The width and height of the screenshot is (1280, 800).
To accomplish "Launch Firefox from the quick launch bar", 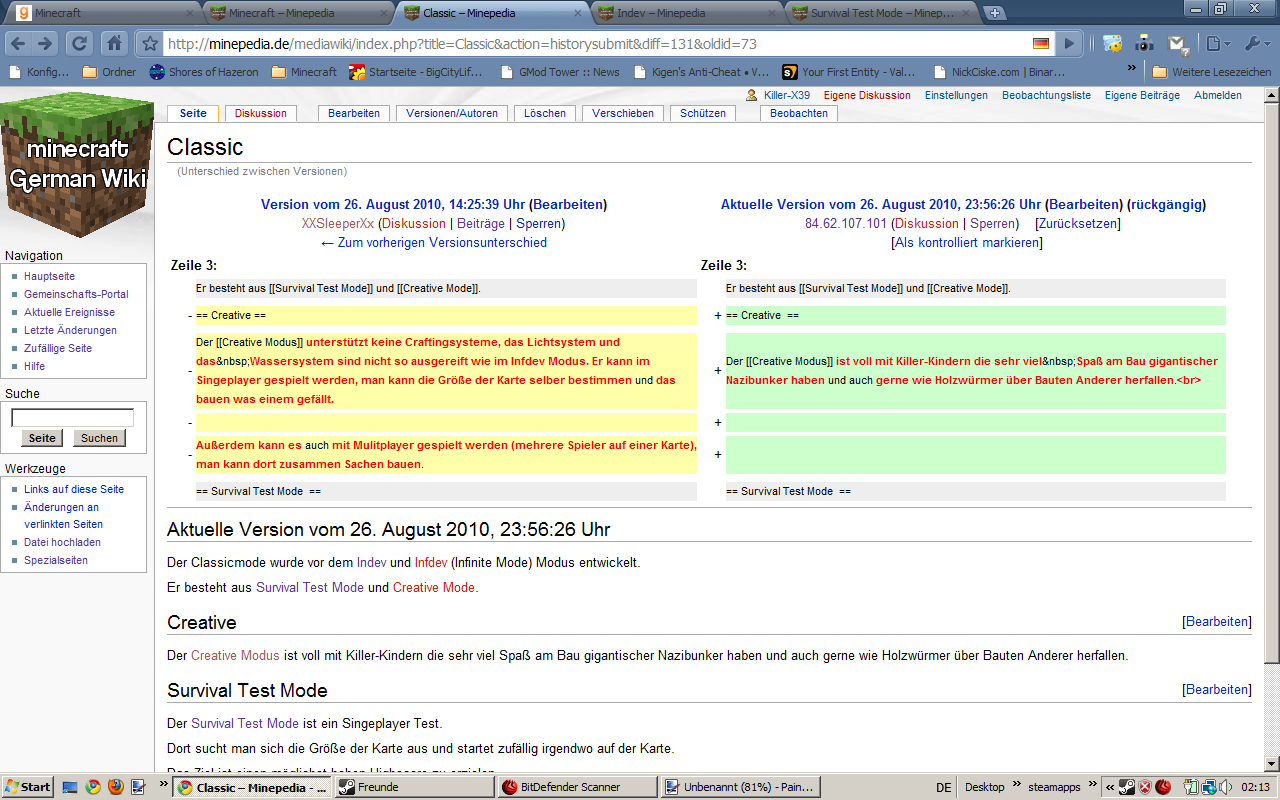I will 115,787.
